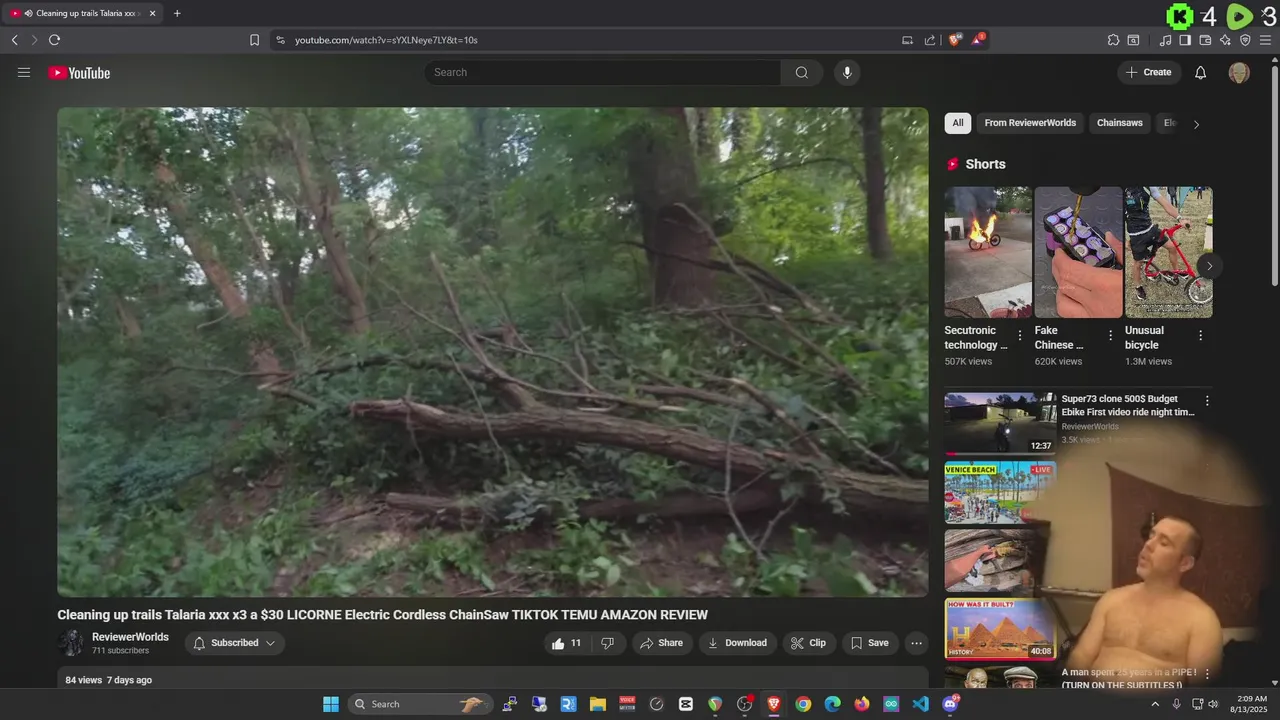Screen dimensions: 1280x720
Task: Open options for Unusual bicycle Short
Action: click(x=1201, y=336)
